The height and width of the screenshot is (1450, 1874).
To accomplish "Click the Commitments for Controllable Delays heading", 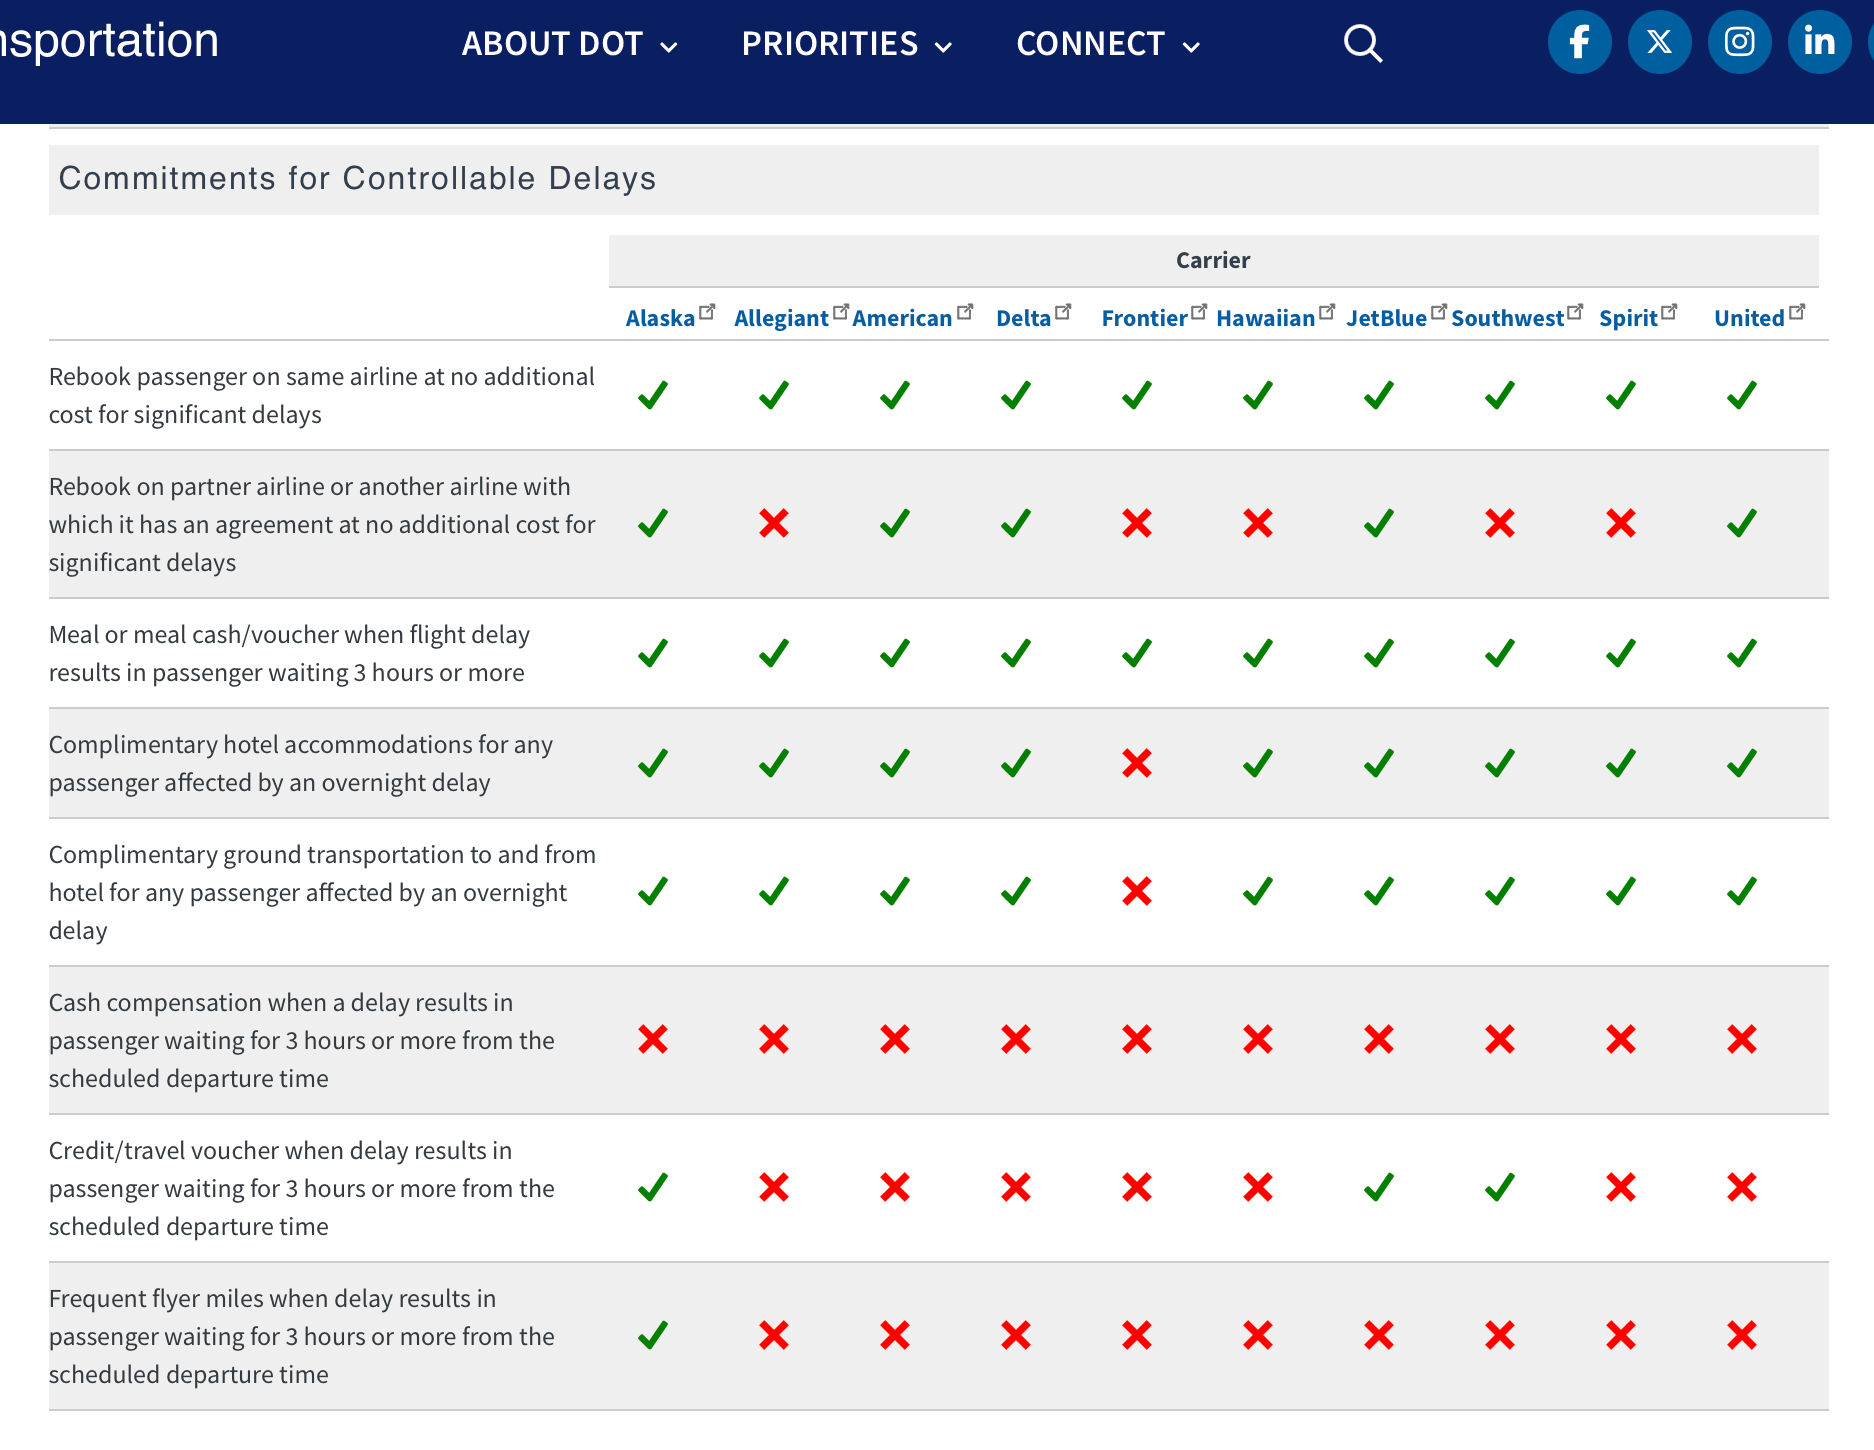I will point(357,178).
